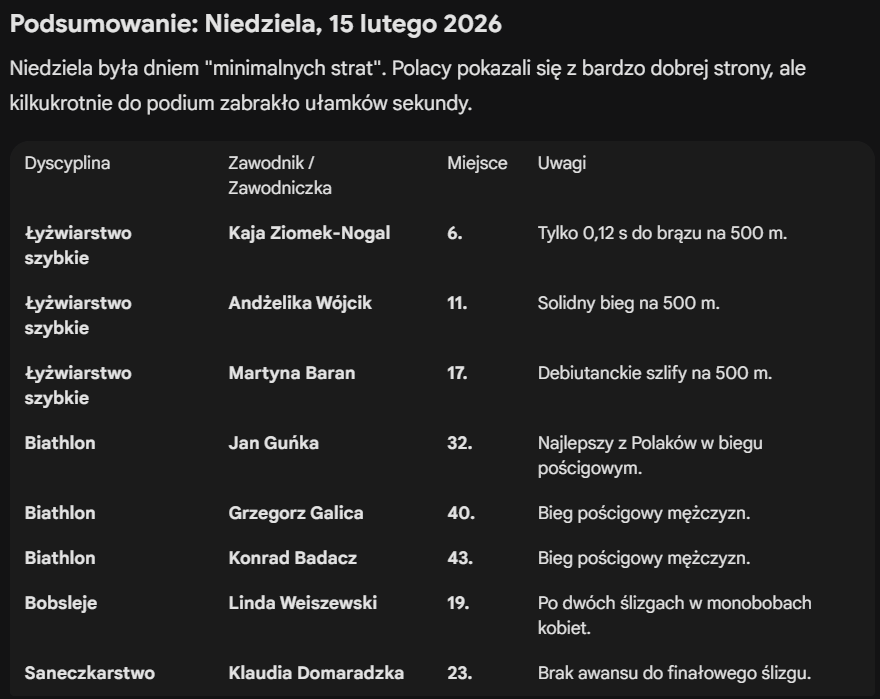Click the "Dyscyplina" column header
This screenshot has height=699, width=880.
[x=67, y=164]
